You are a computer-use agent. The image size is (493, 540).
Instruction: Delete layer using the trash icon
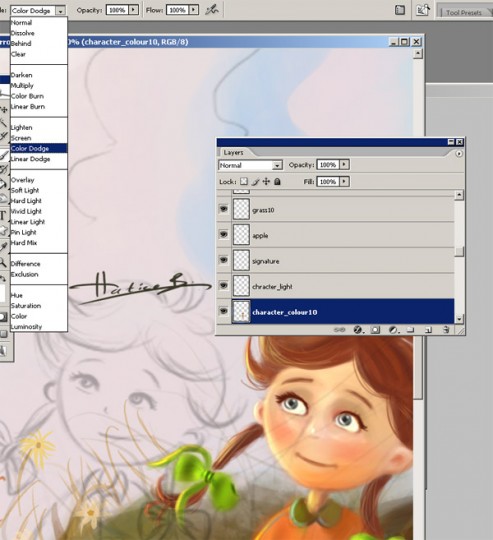(x=446, y=330)
